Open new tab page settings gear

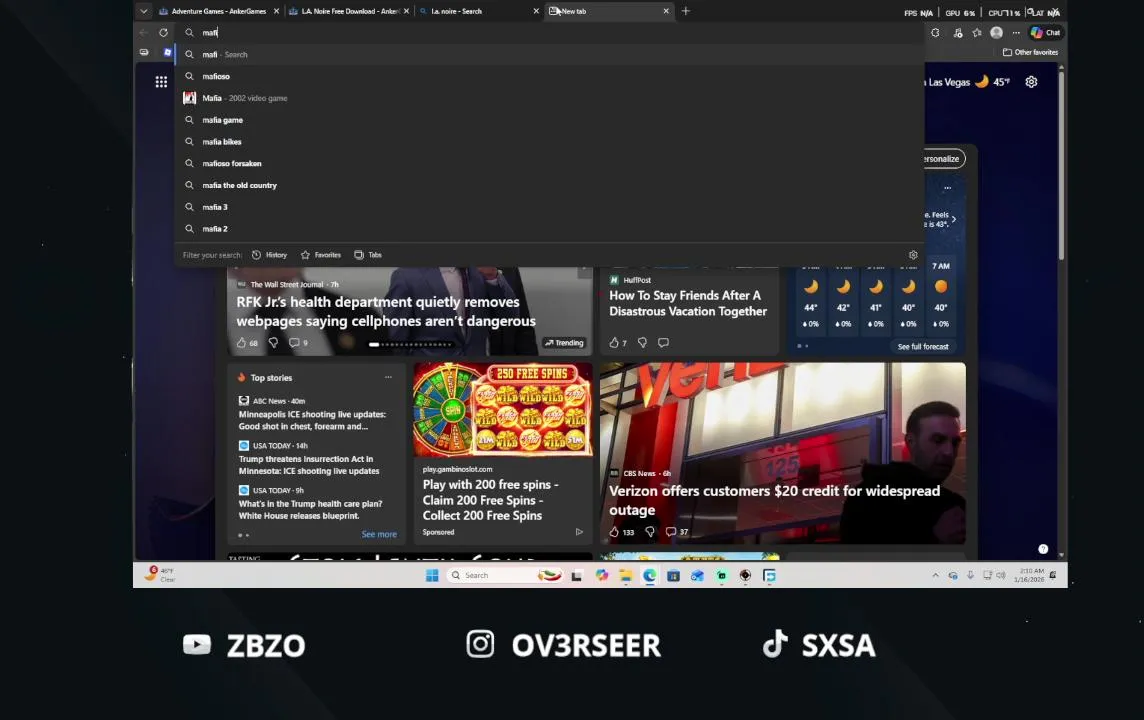coord(1031,82)
